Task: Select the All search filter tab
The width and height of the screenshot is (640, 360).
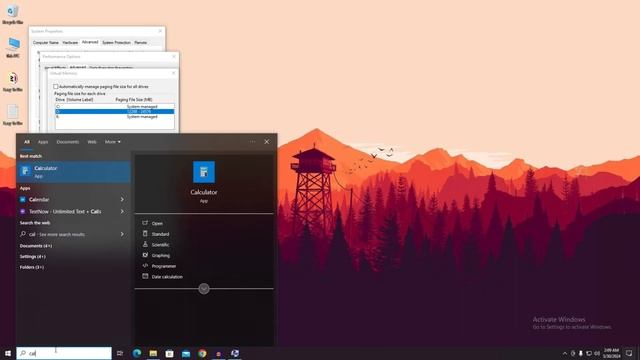Action: (x=27, y=142)
